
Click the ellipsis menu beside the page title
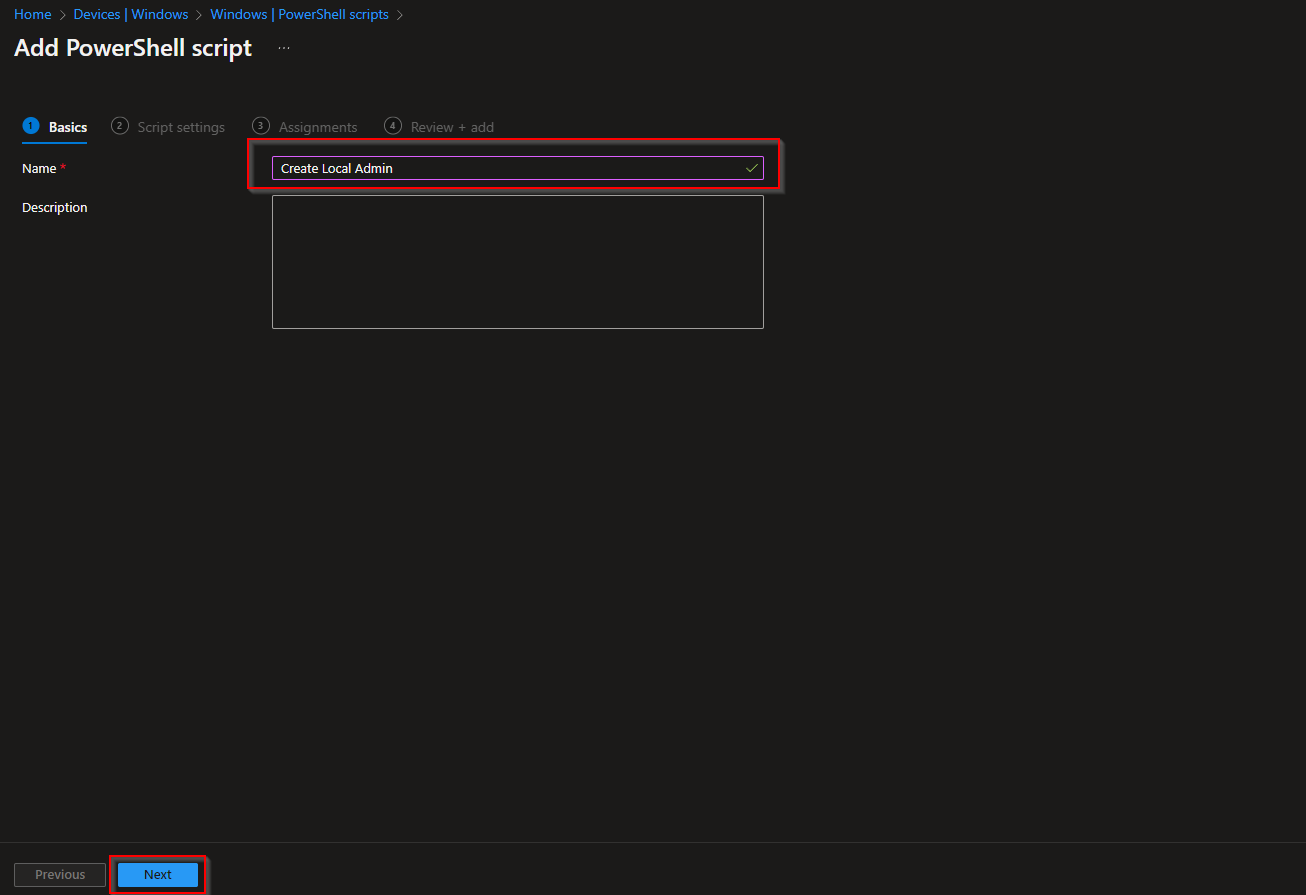coord(283,47)
